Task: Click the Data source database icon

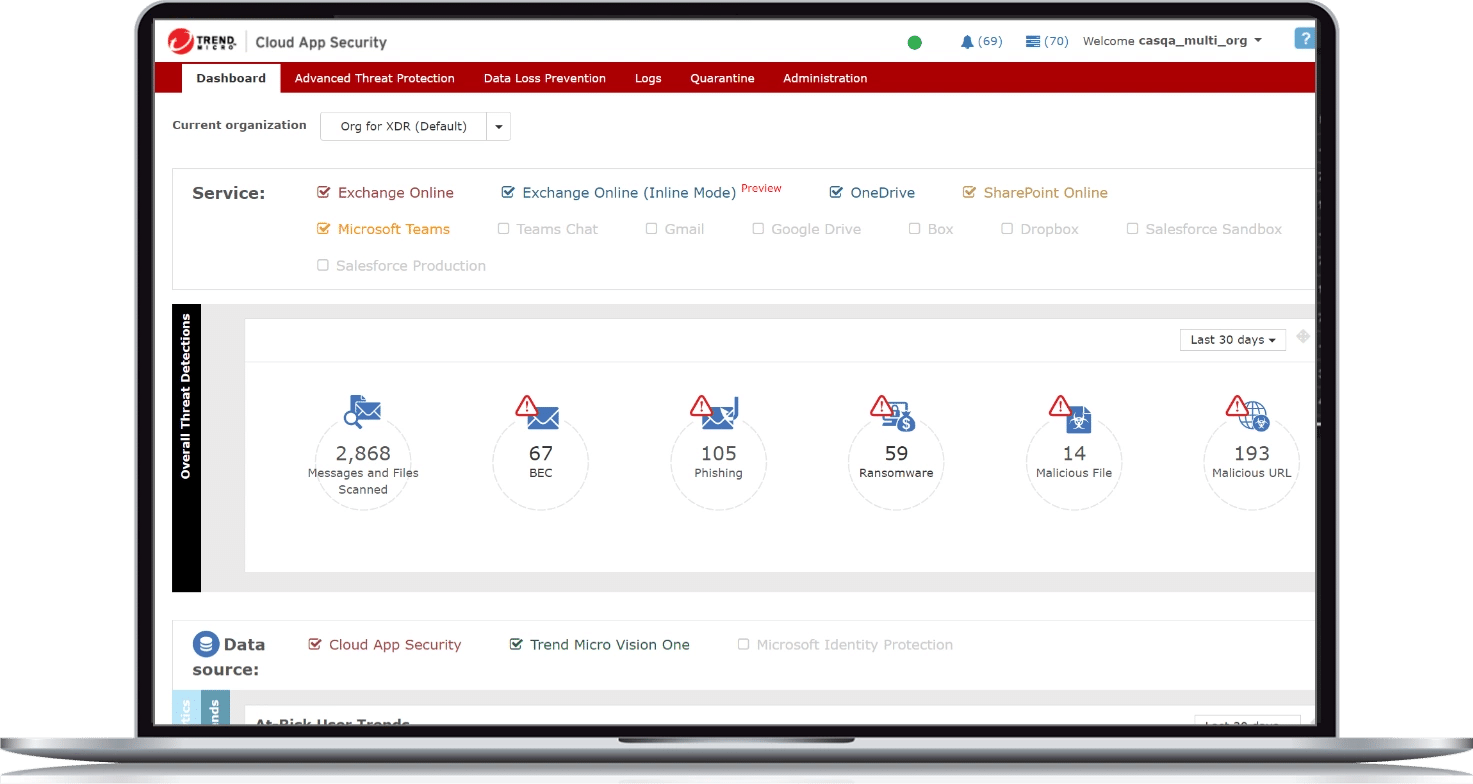Action: click(206, 644)
